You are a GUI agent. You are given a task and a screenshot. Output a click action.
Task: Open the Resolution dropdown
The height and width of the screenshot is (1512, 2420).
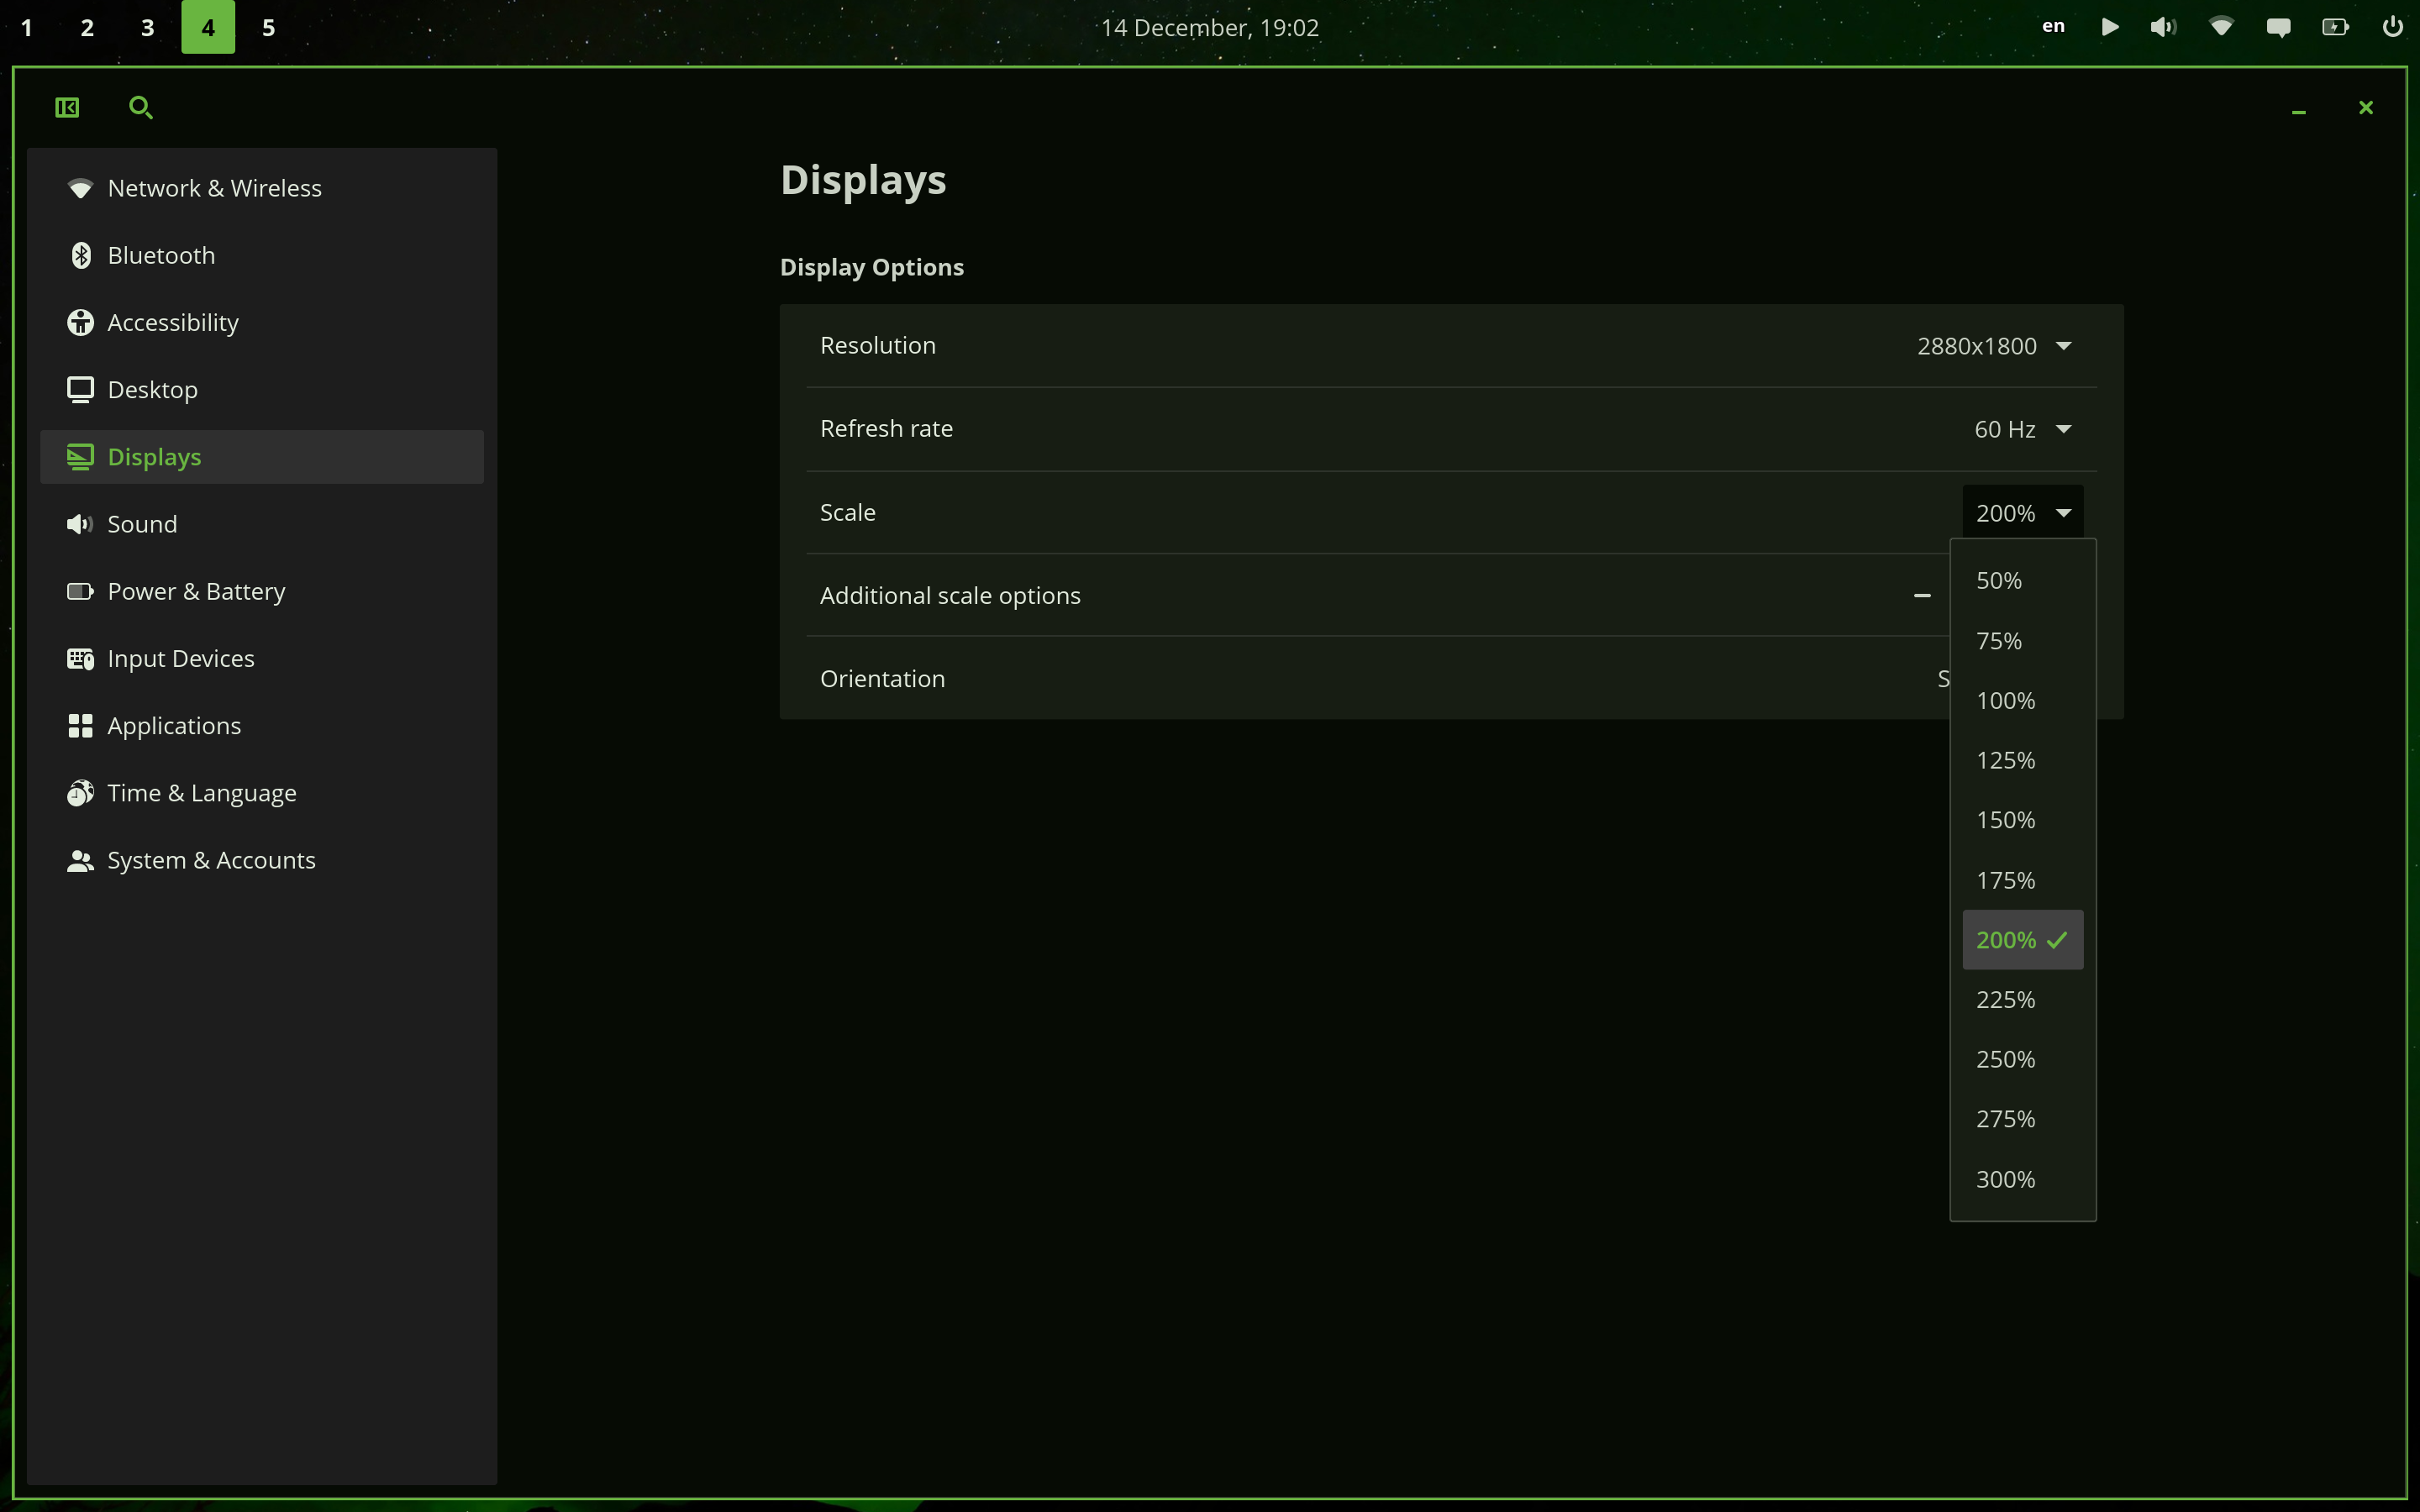pyautogui.click(x=1994, y=346)
